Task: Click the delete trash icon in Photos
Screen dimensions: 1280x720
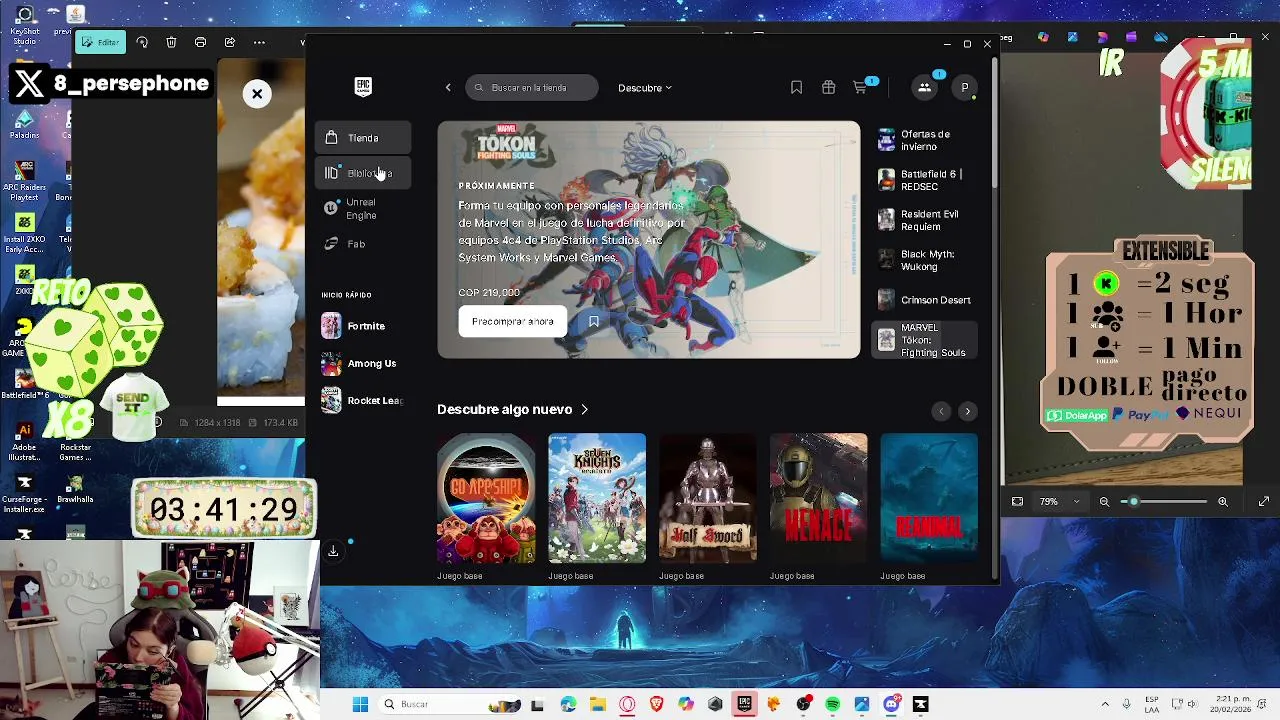Action: 171,42
